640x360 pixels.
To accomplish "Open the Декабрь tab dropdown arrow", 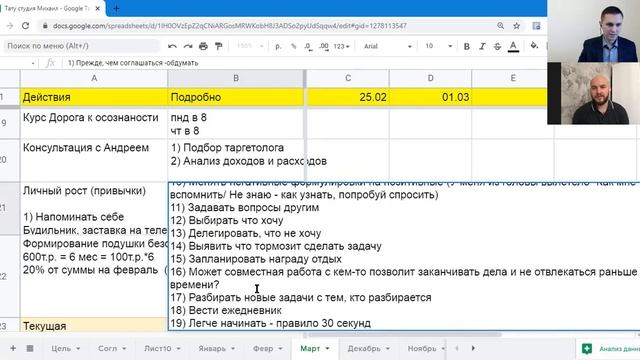I will click(388, 349).
